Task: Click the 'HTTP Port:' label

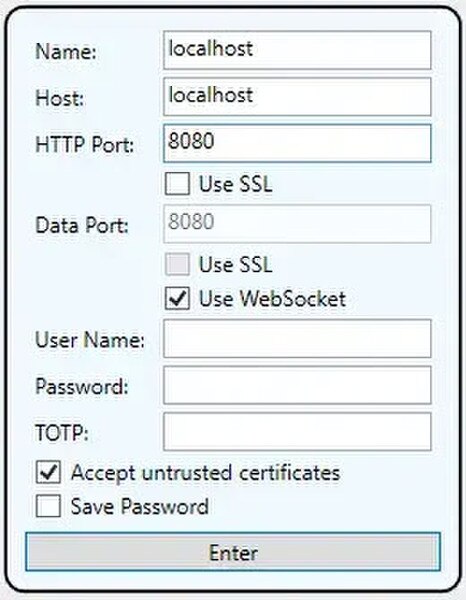Action: click(x=85, y=144)
